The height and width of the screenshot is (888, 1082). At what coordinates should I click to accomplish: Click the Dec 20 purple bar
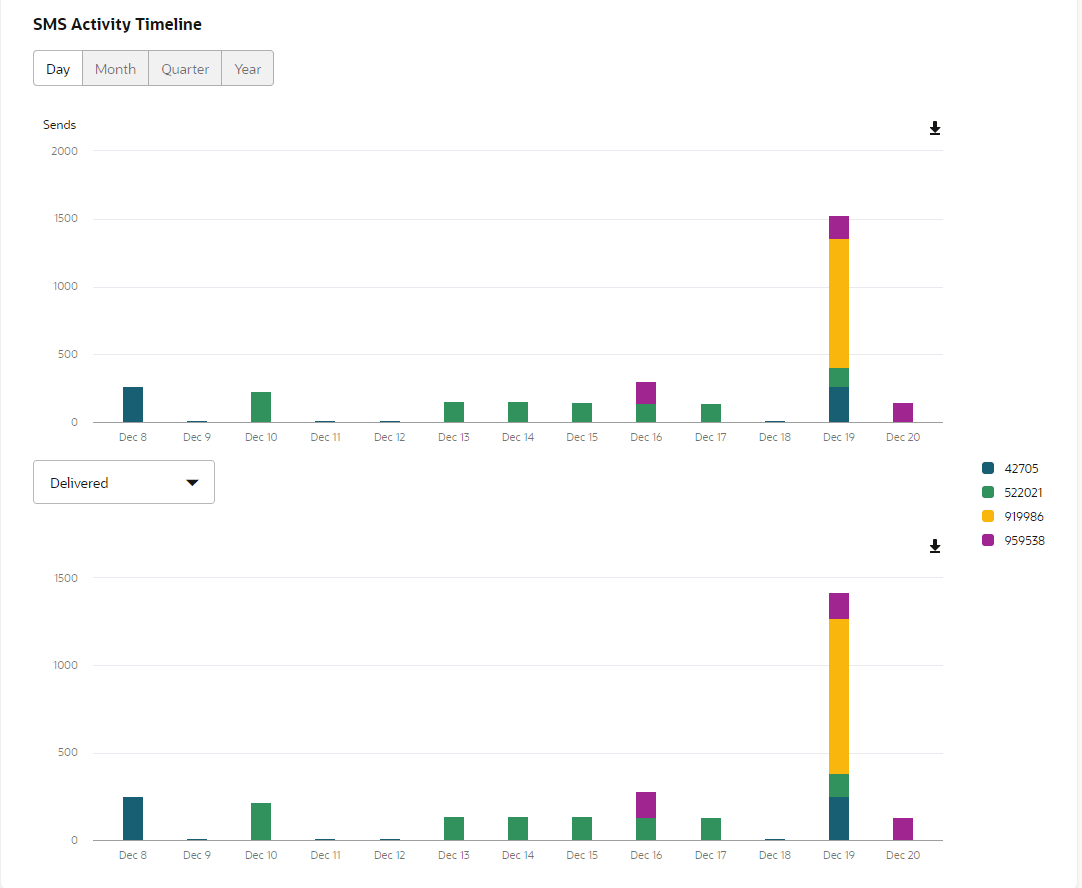tap(902, 412)
